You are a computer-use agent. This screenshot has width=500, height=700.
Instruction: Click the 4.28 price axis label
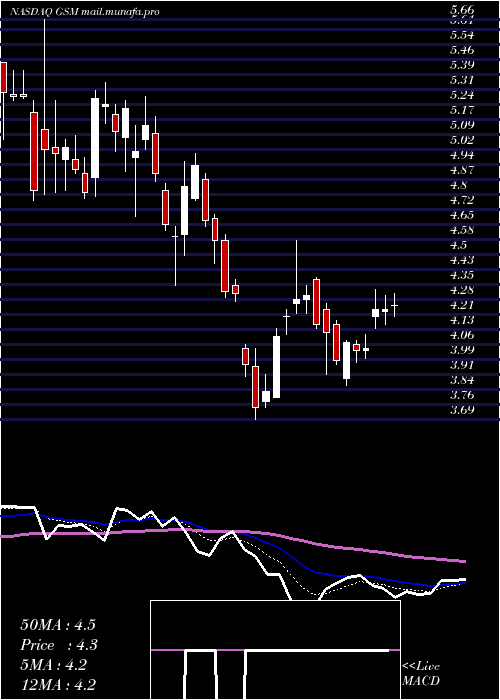point(462,290)
